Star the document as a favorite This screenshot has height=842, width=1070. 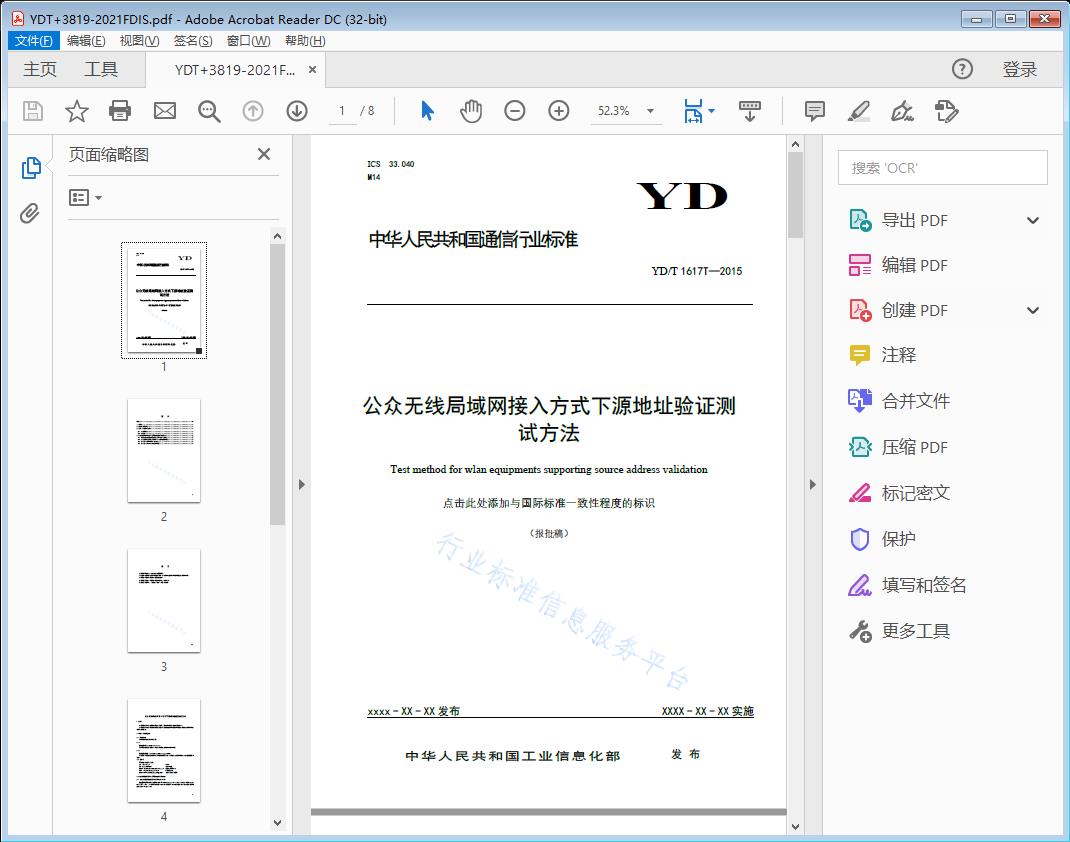[76, 111]
